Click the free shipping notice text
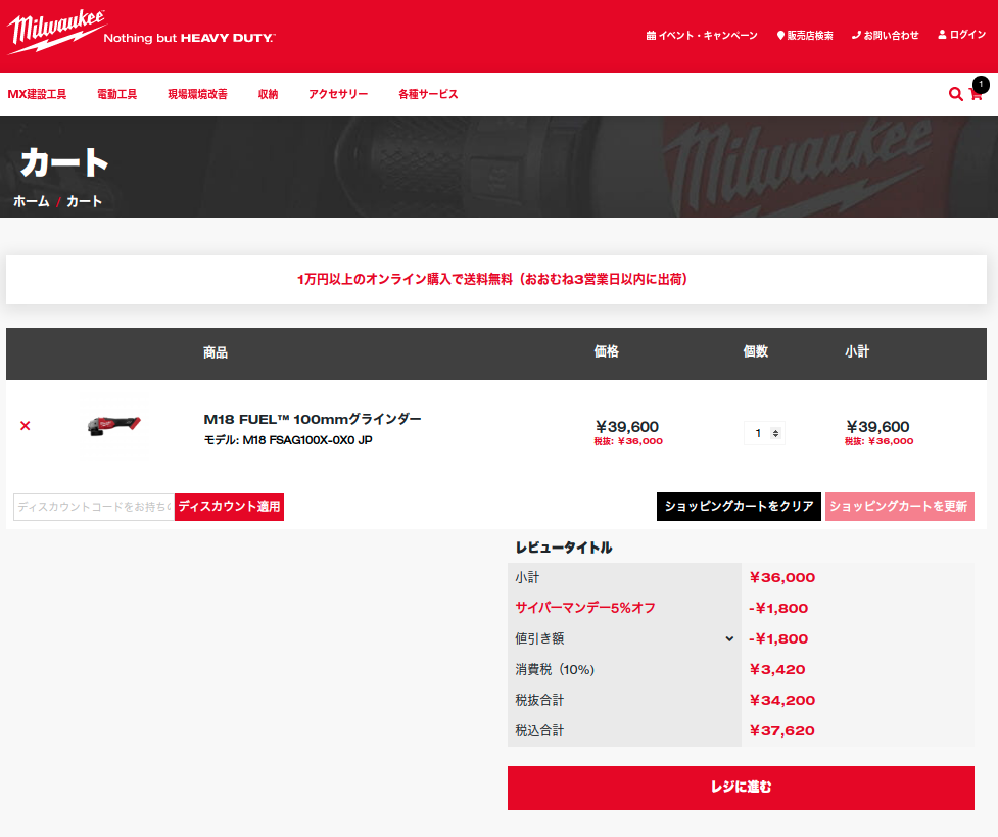Image resolution: width=998 pixels, height=837 pixels. (x=492, y=279)
